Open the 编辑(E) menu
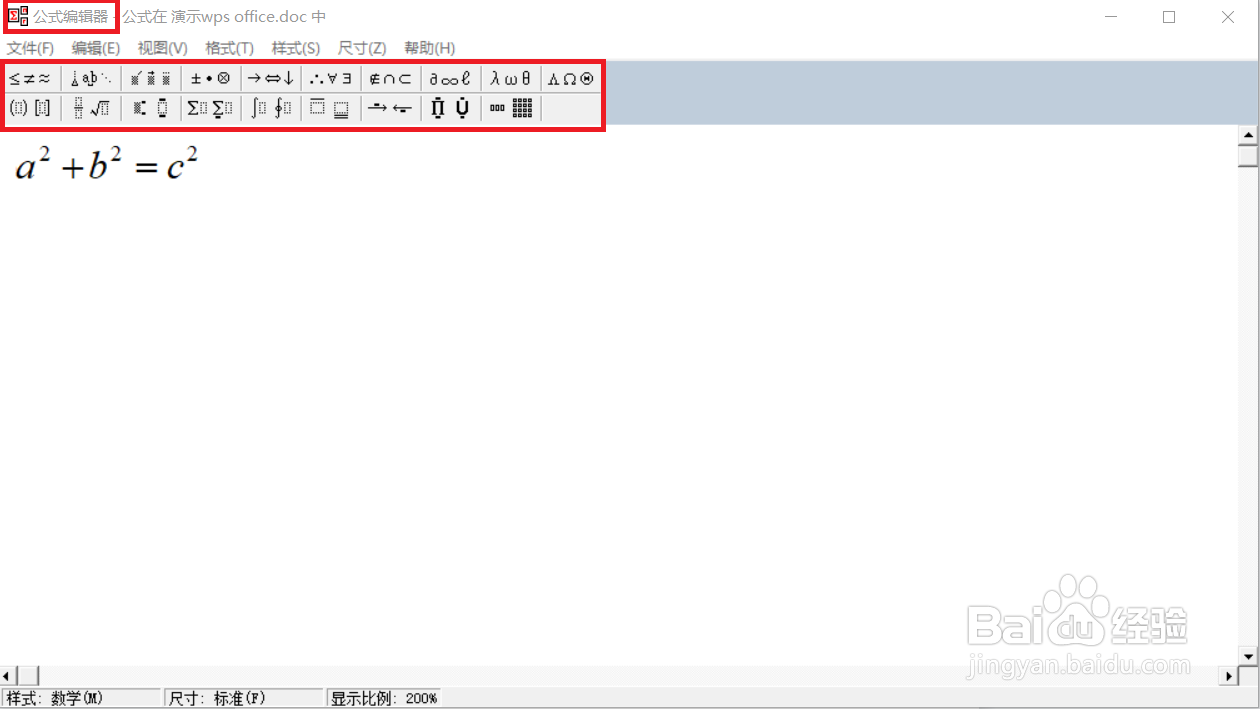Viewport: 1260px width, 709px height. pyautogui.click(x=96, y=48)
